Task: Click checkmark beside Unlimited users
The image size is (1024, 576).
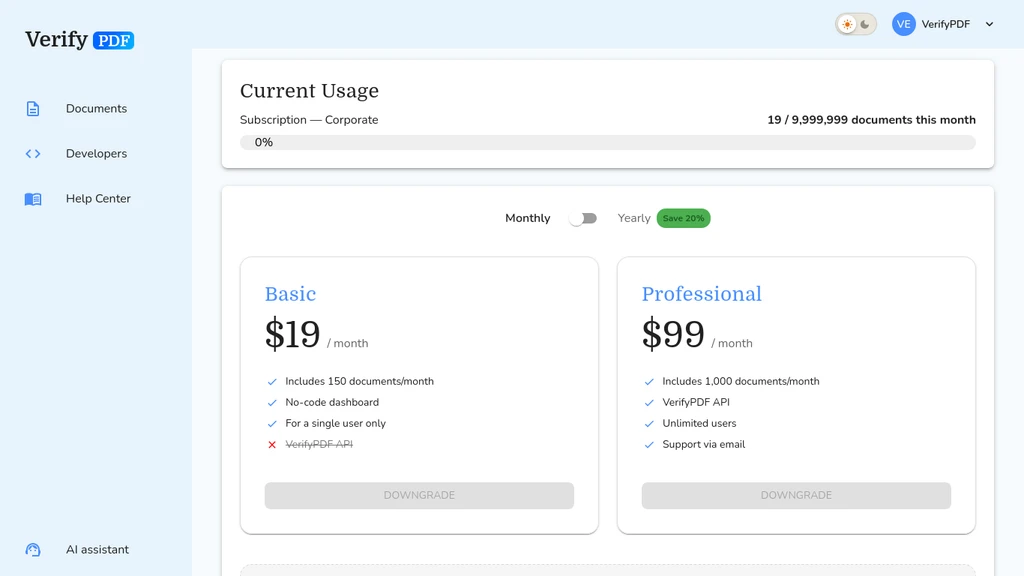Action: [x=648, y=423]
